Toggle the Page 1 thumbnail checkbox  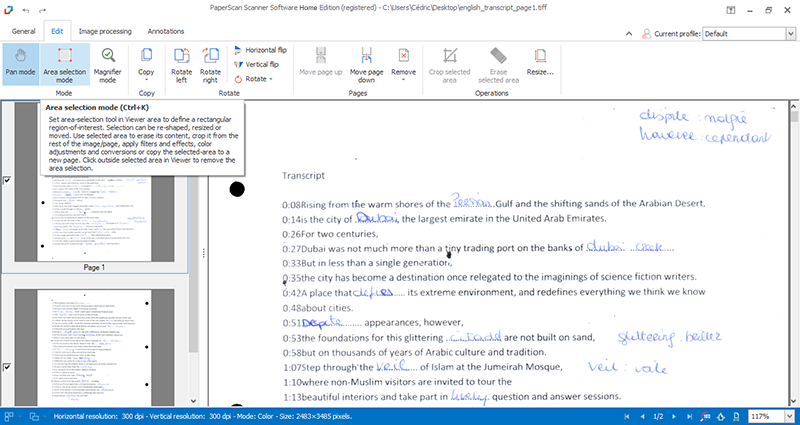[x=7, y=180]
